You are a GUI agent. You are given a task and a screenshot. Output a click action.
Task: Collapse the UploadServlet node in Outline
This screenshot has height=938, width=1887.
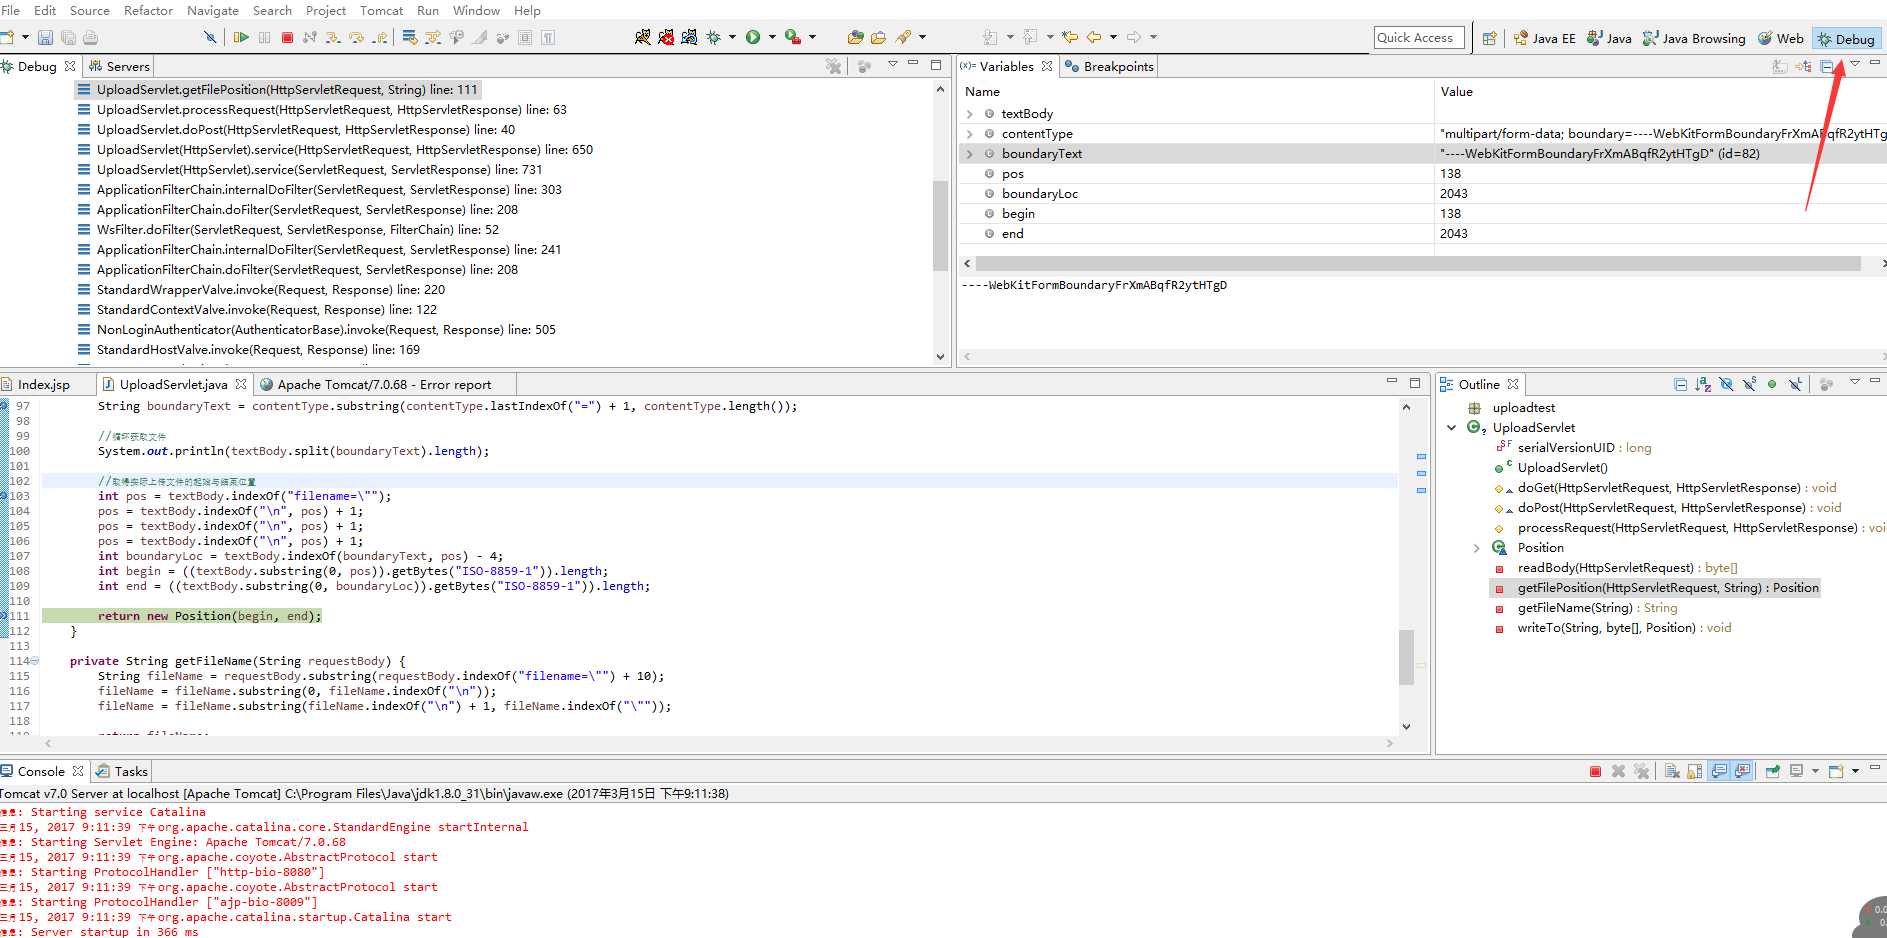coord(1452,428)
